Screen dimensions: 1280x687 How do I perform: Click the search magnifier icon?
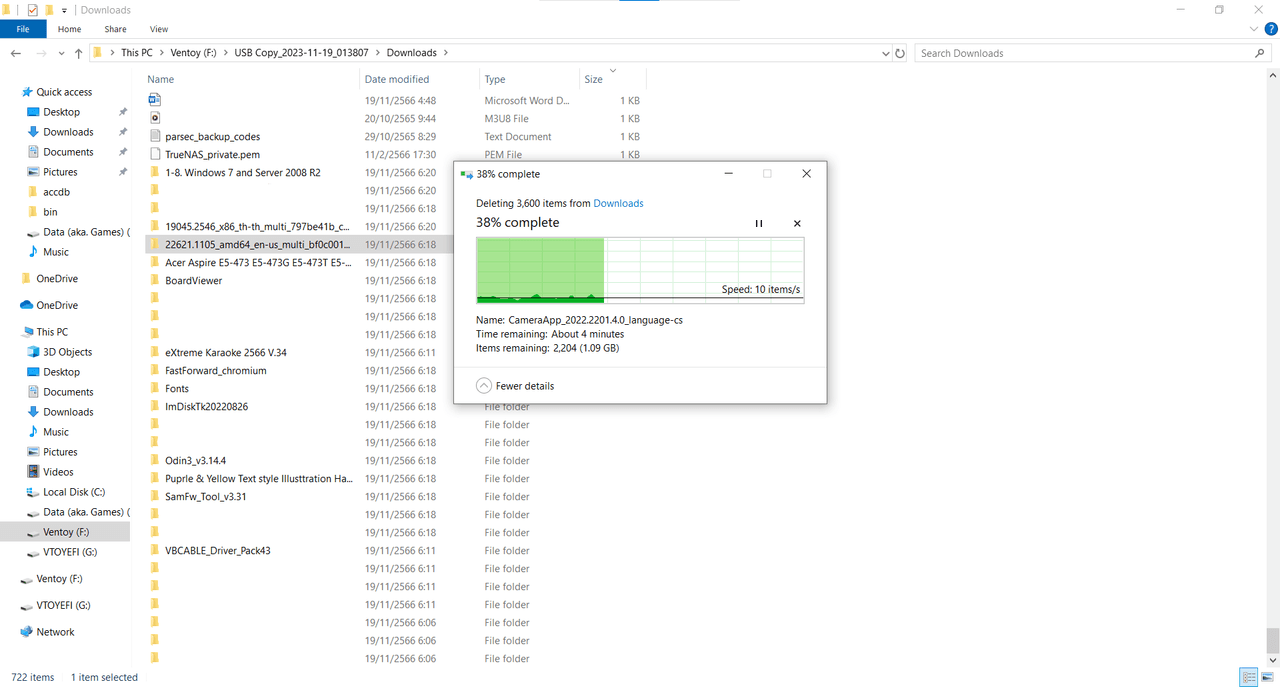1259,53
